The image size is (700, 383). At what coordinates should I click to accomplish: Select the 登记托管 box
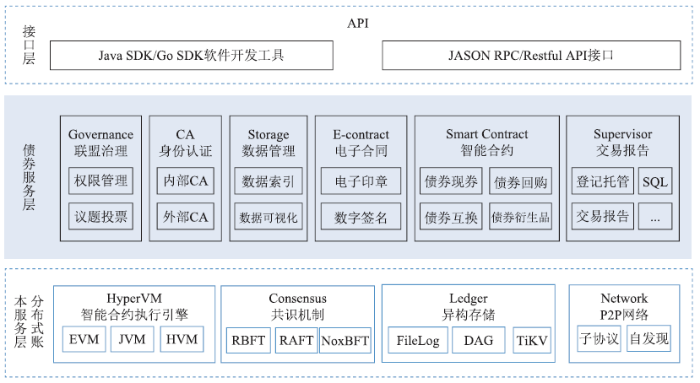click(x=603, y=181)
